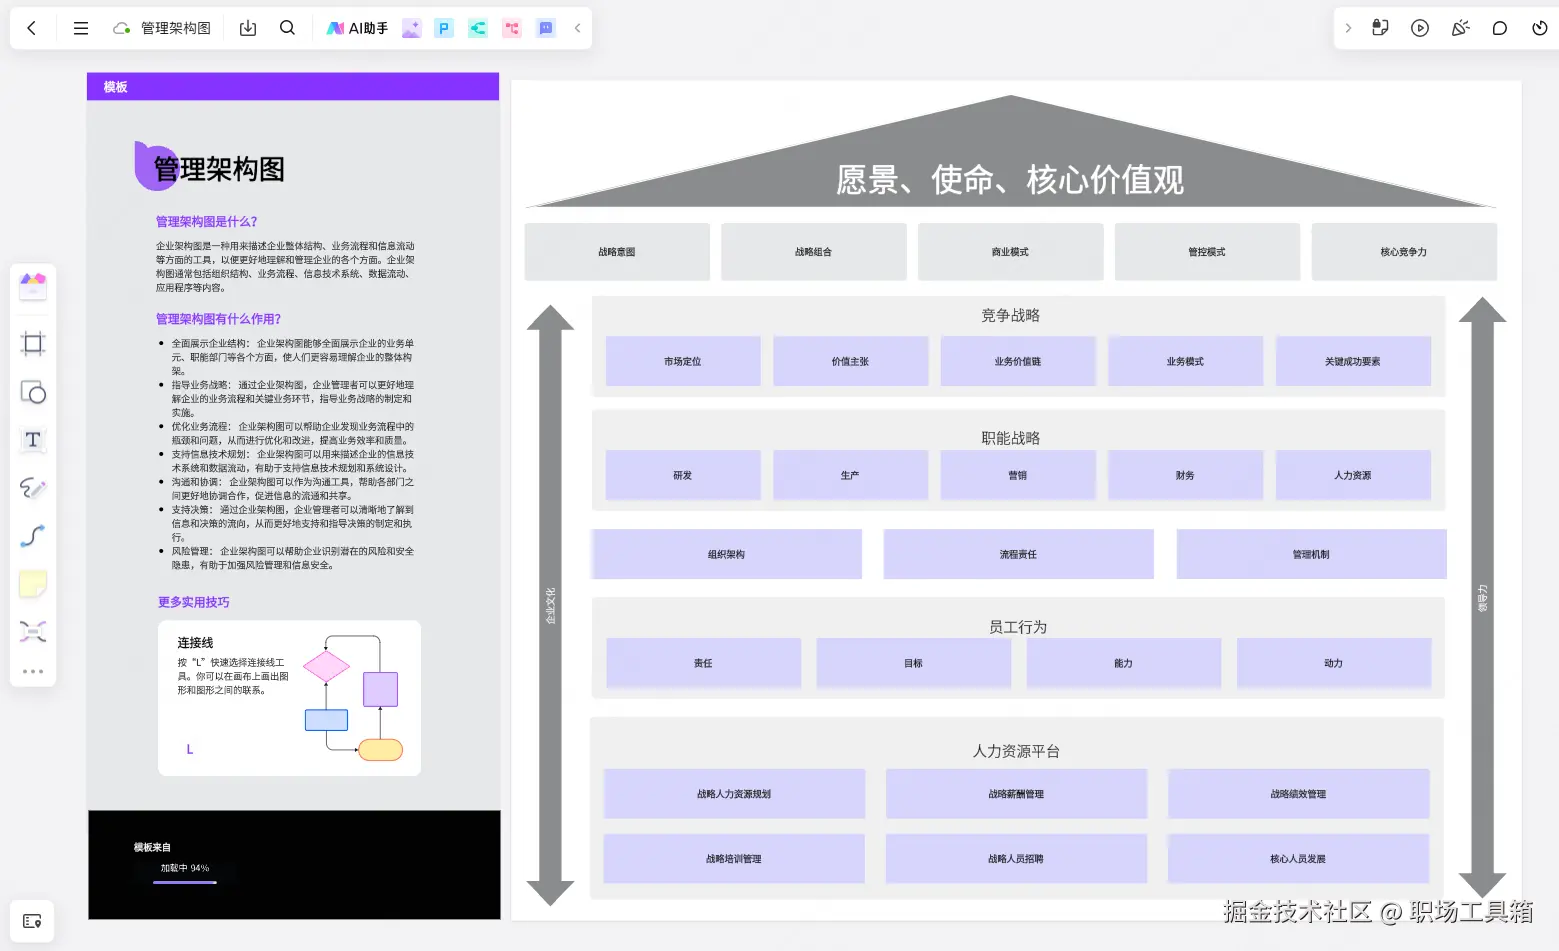Select the Pencil drawing tool
This screenshot has width=1559, height=951.
click(x=33, y=488)
